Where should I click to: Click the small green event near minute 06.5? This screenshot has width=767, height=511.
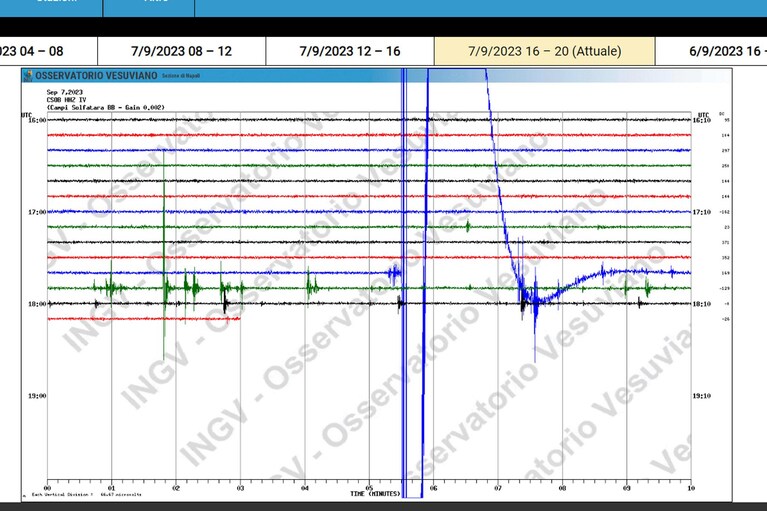click(468, 226)
